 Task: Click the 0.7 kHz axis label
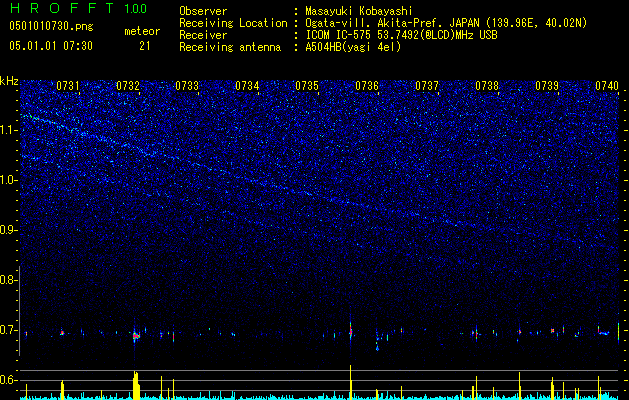8,330
